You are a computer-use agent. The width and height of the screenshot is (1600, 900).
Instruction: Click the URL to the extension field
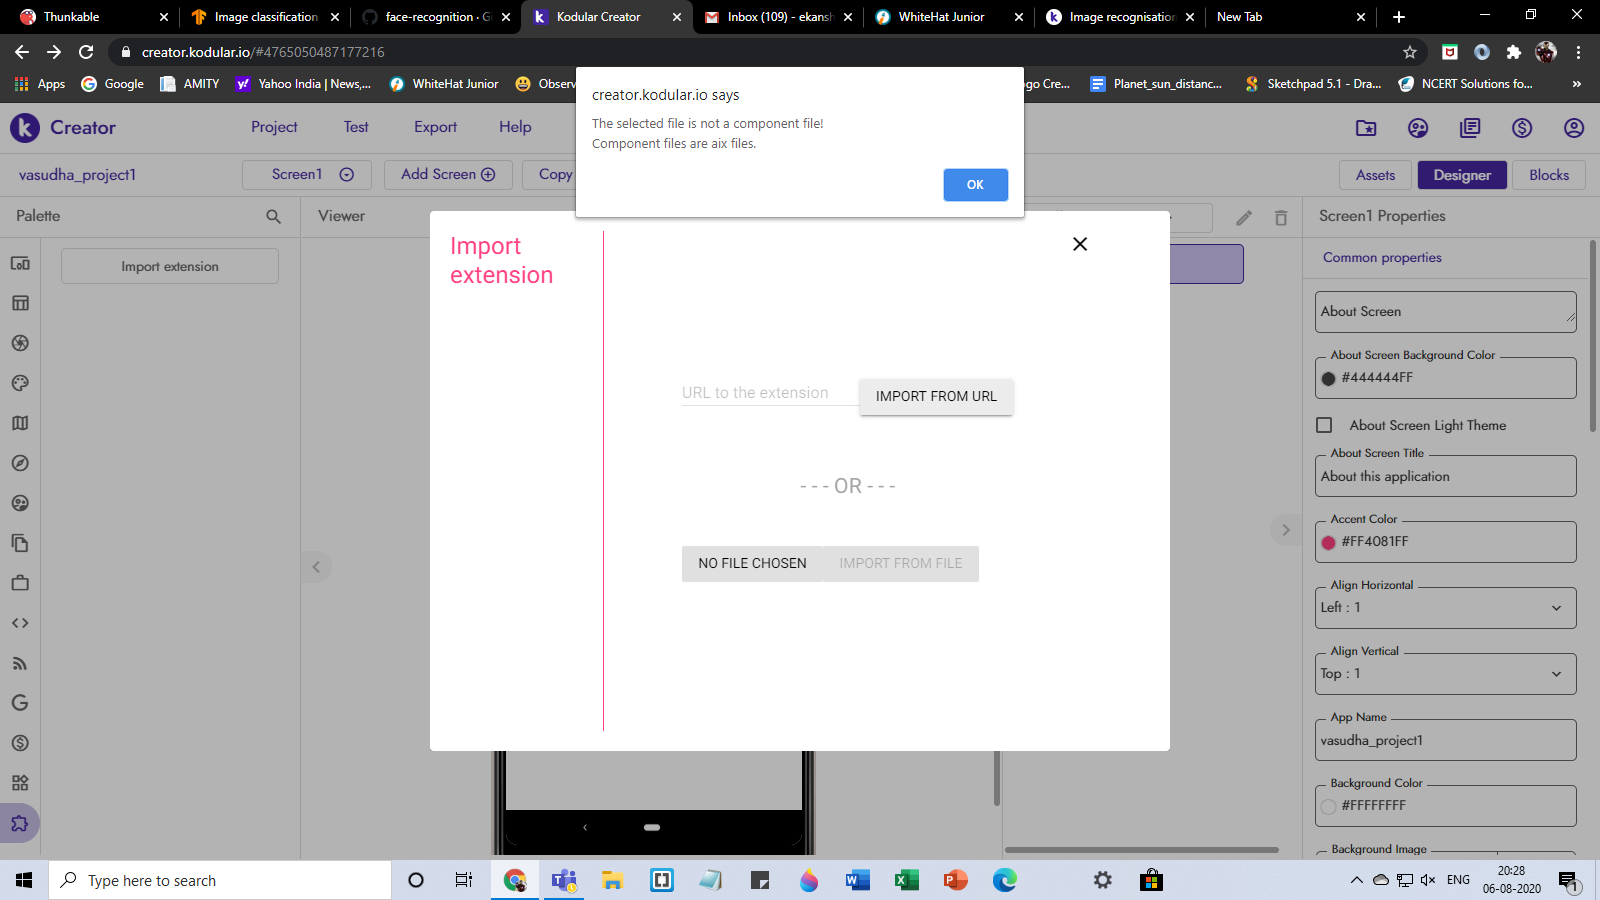pyautogui.click(x=769, y=393)
